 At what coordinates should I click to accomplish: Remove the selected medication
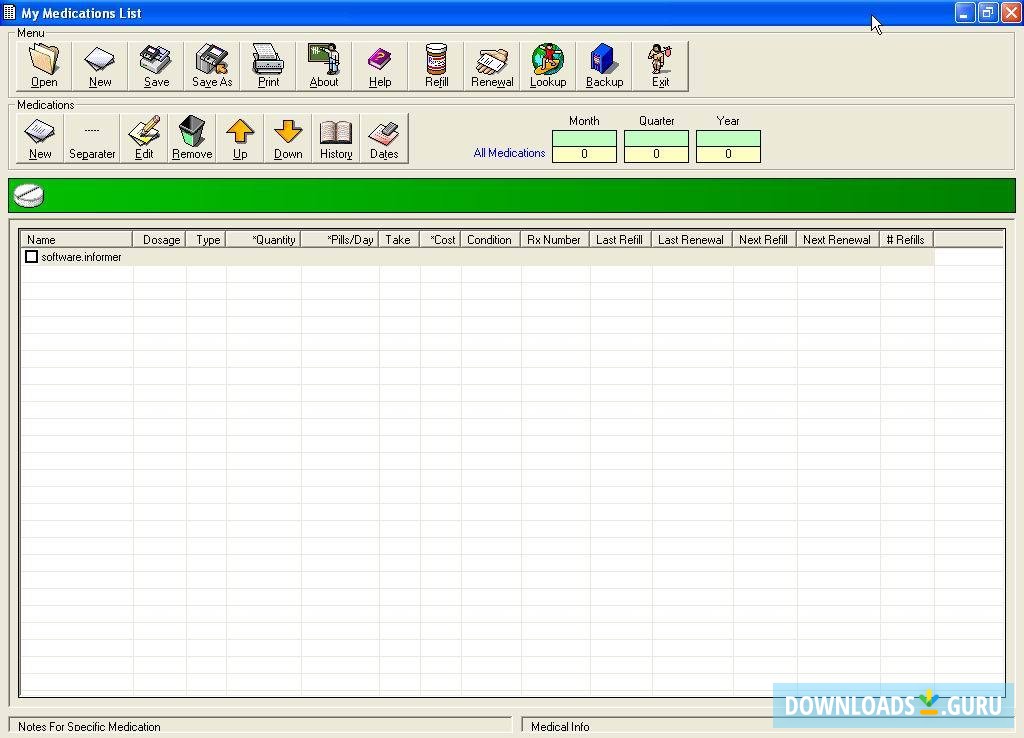[192, 138]
